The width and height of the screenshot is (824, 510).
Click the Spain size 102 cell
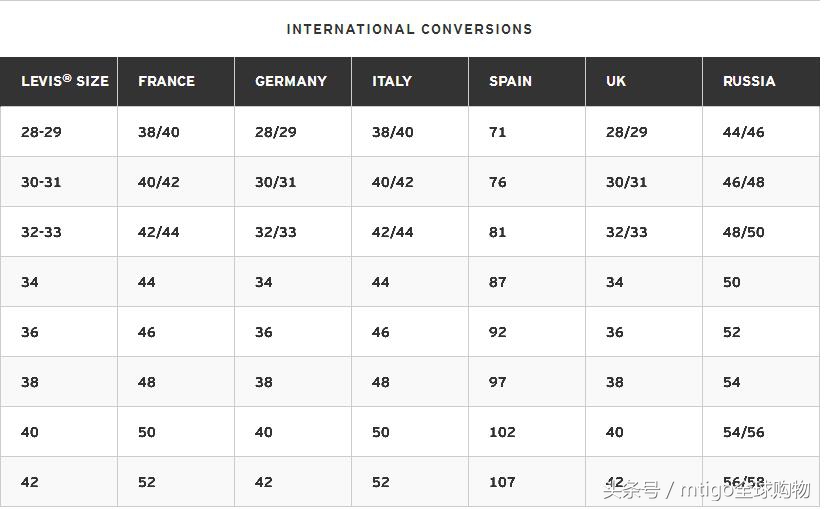pyautogui.click(x=502, y=432)
